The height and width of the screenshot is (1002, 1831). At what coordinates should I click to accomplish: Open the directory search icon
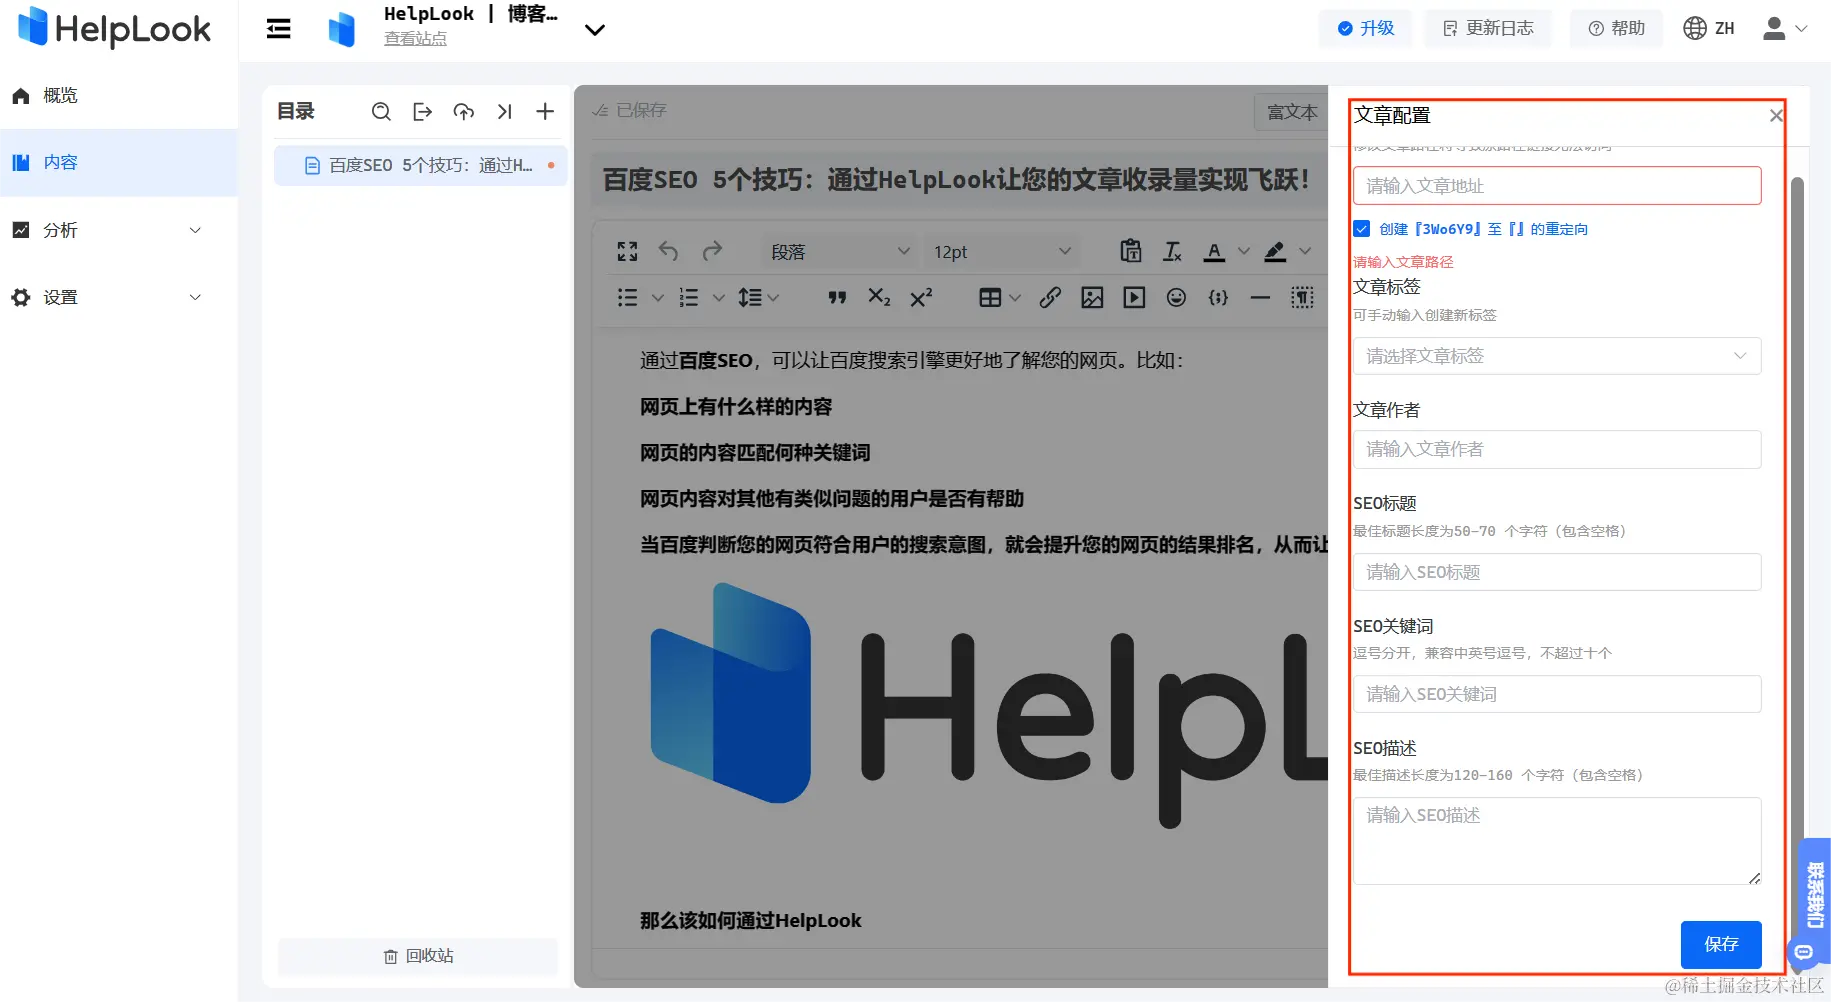pyautogui.click(x=381, y=111)
